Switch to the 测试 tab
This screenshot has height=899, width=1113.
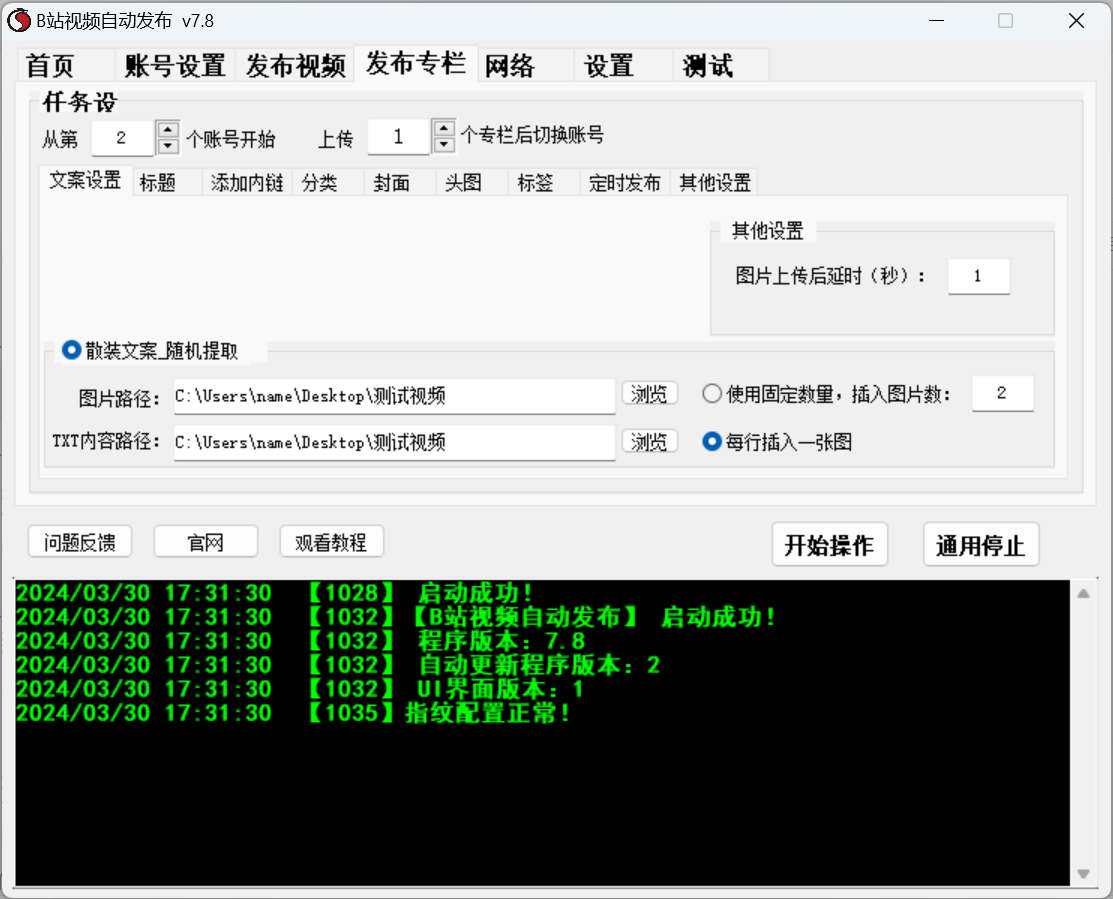pos(721,66)
